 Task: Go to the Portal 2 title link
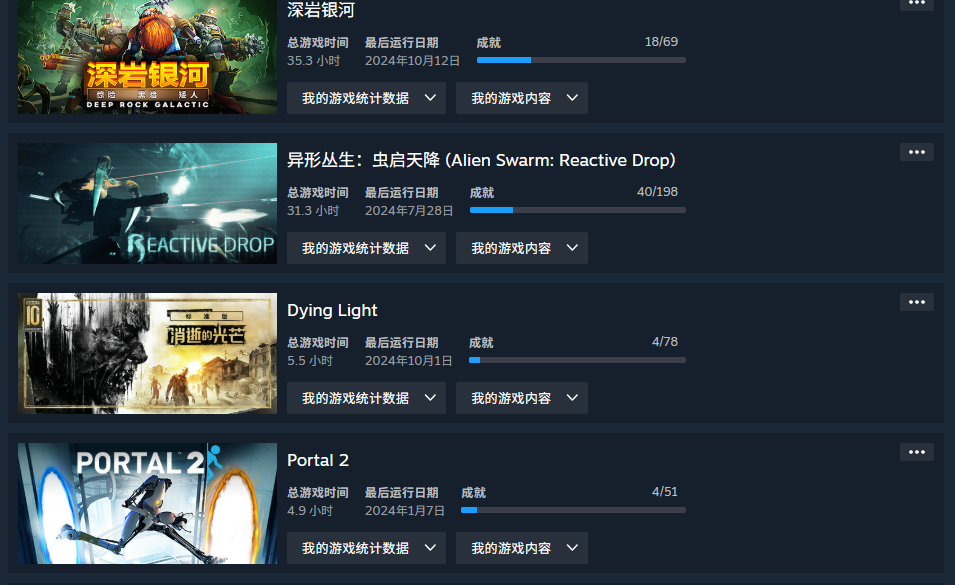(318, 460)
